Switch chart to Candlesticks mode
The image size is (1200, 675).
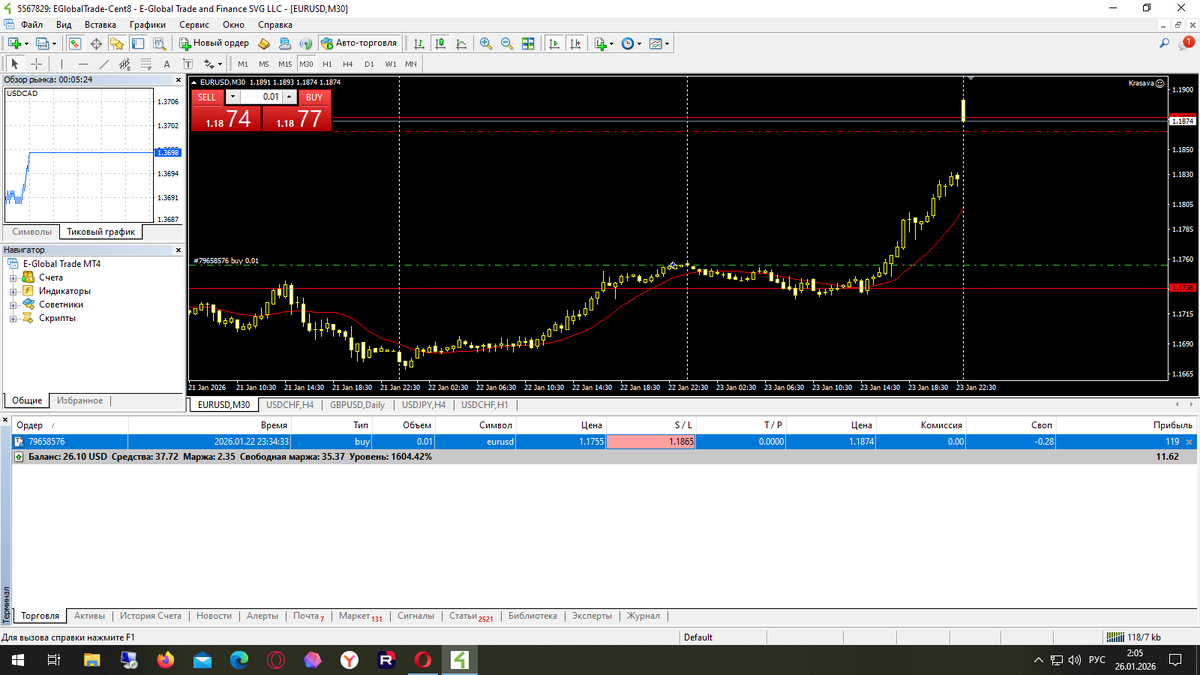[x=440, y=43]
